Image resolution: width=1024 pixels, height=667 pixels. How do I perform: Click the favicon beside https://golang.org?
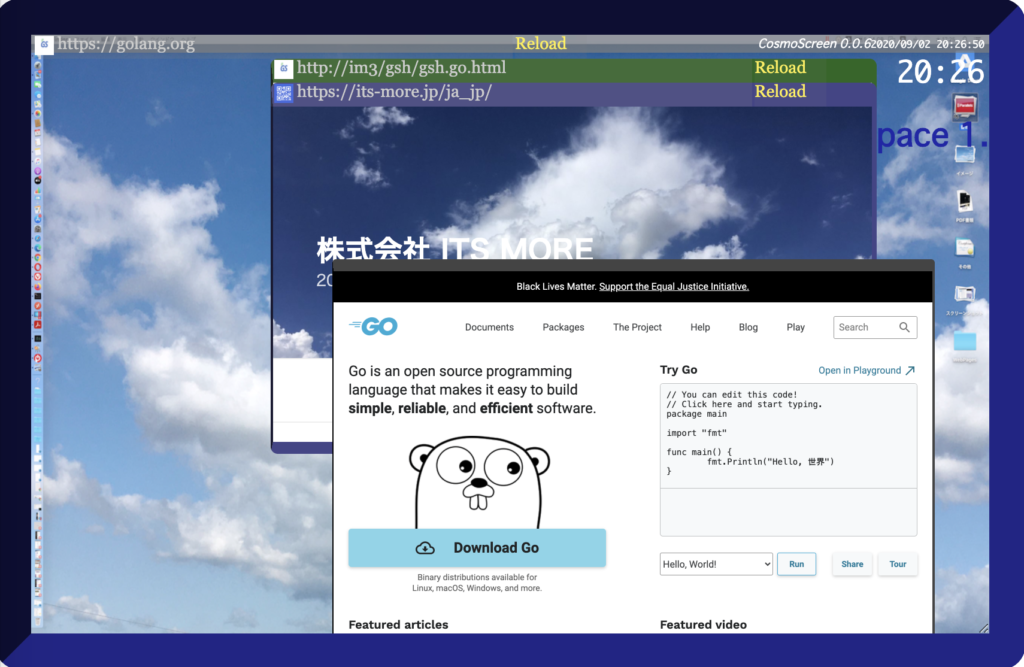[44, 45]
